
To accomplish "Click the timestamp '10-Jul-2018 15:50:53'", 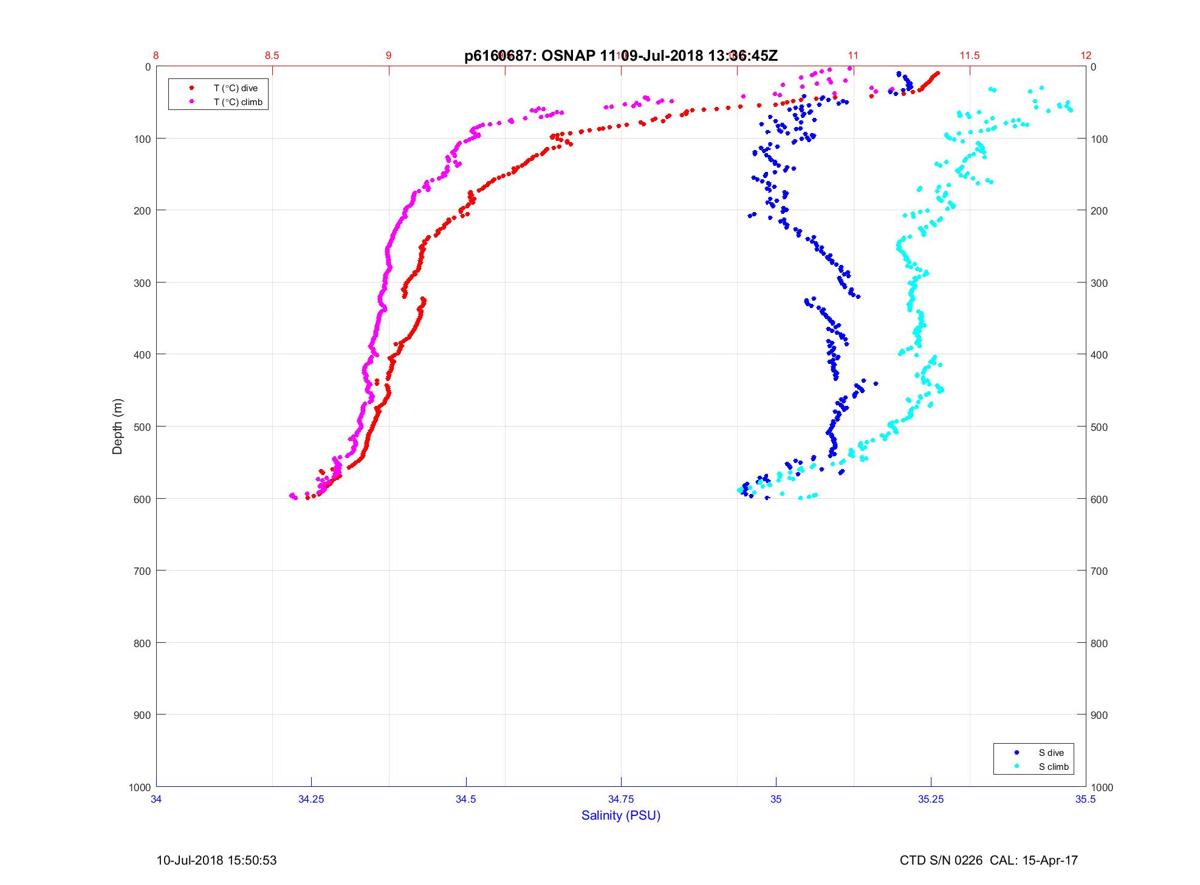I will [x=217, y=860].
